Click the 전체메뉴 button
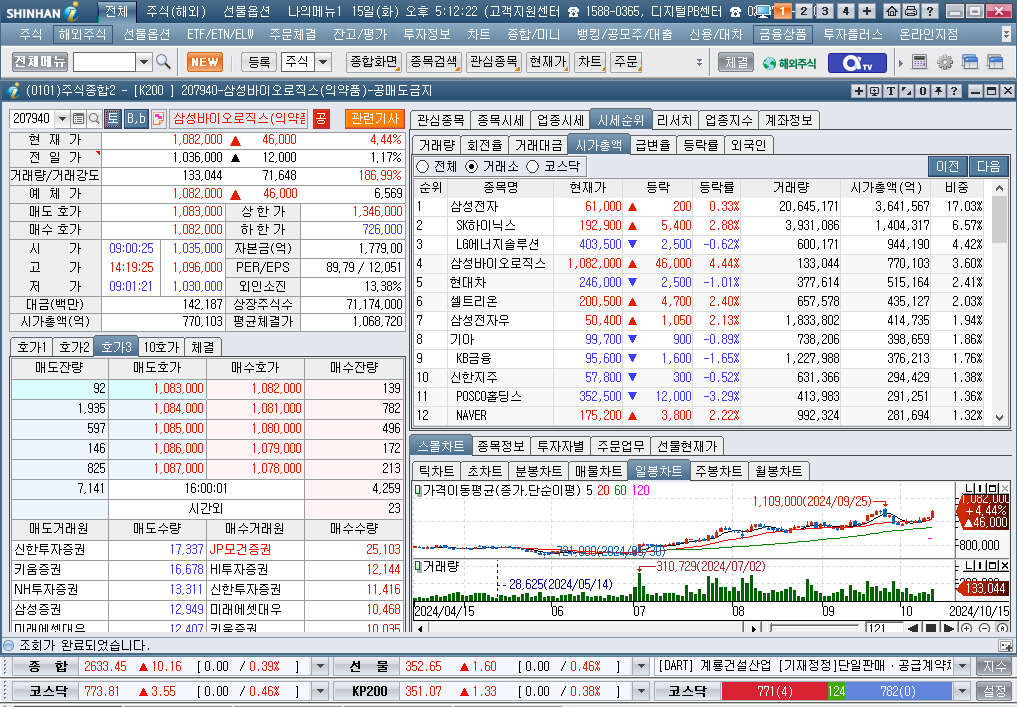The image size is (1017, 707). point(40,62)
